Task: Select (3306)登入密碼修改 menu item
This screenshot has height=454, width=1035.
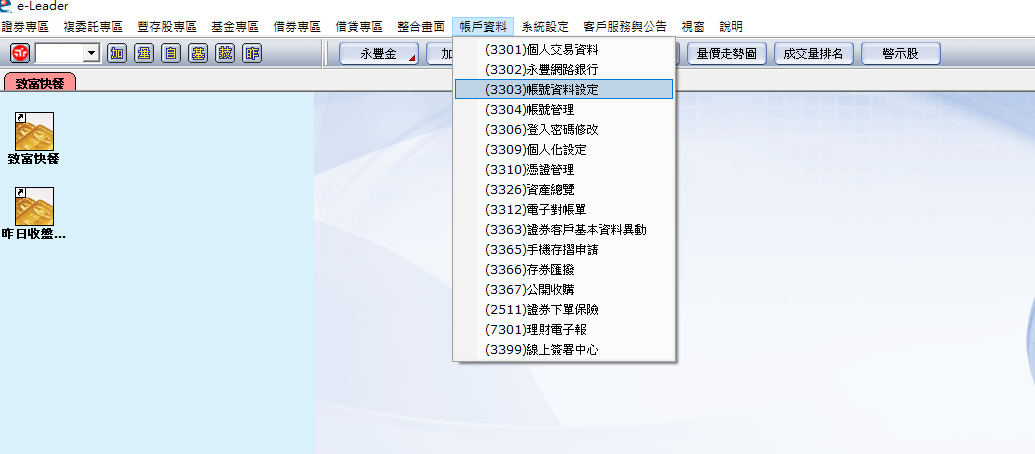Action: tap(564, 129)
